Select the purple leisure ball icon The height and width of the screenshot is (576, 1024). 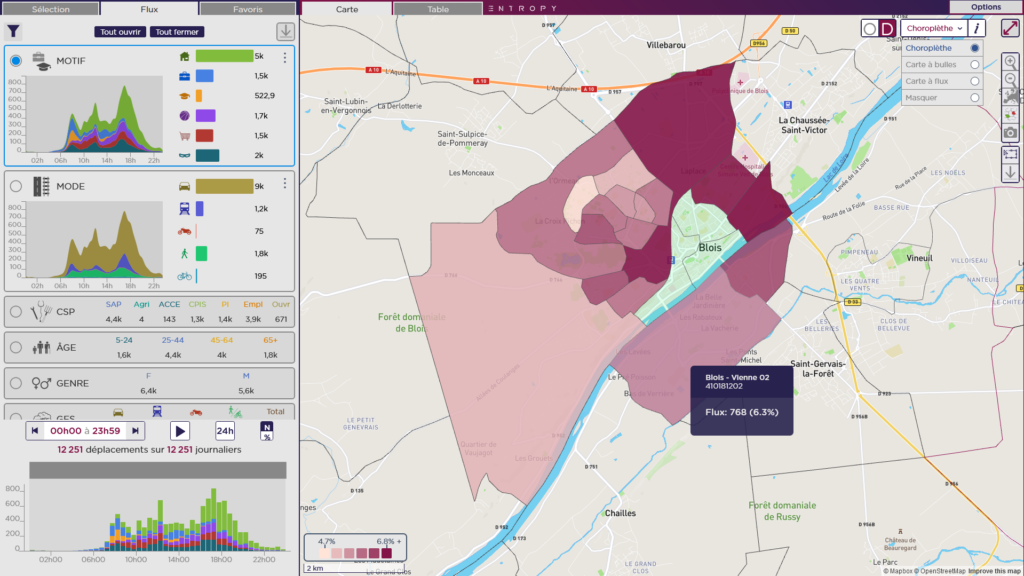(184, 116)
